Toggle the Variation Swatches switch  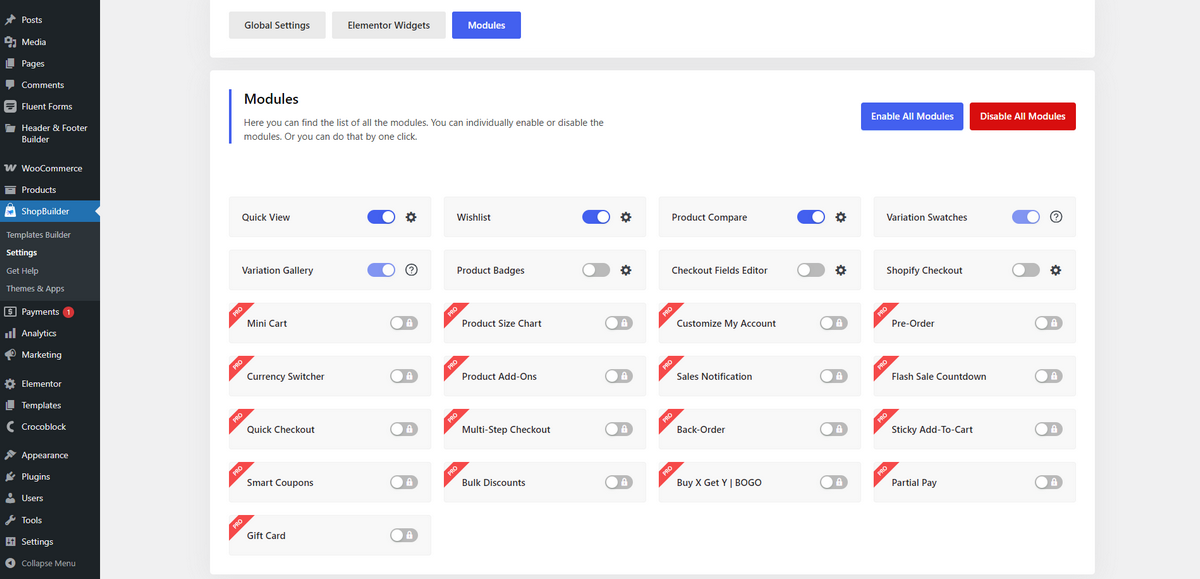1026,217
